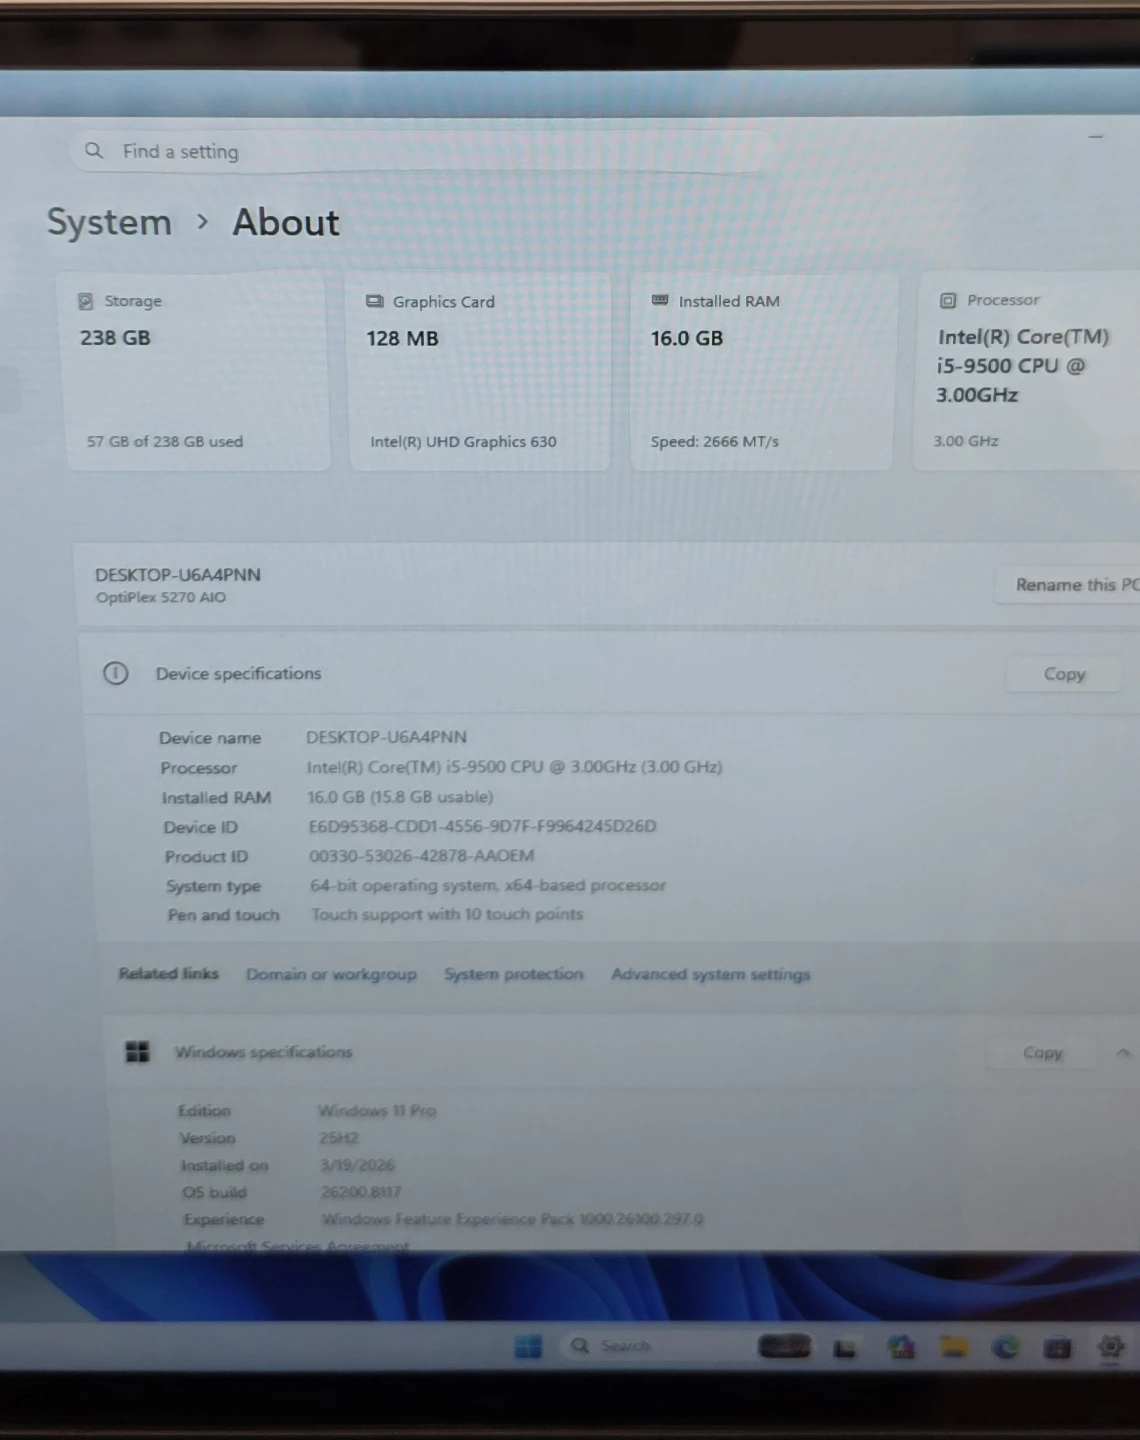Collapse the Device specifications header

coord(608,674)
